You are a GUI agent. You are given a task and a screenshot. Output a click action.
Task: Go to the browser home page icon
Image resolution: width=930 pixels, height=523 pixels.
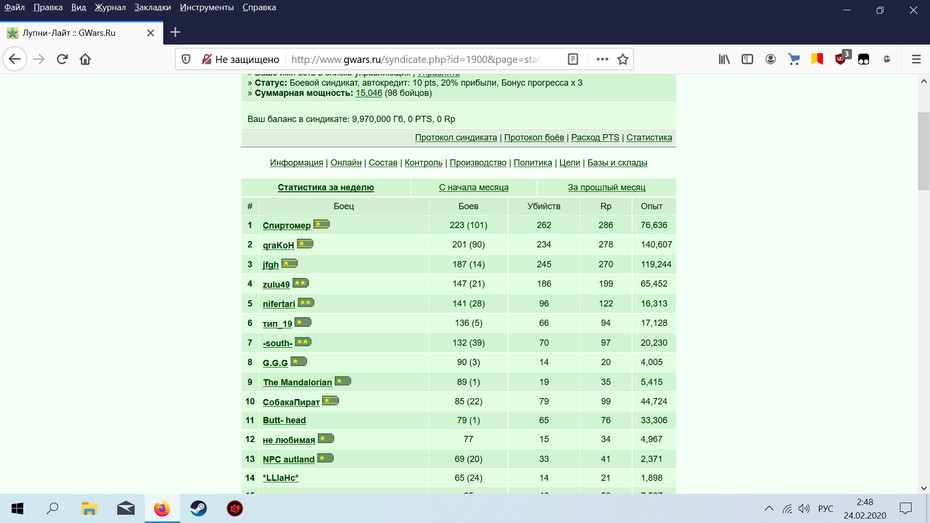[x=85, y=59]
